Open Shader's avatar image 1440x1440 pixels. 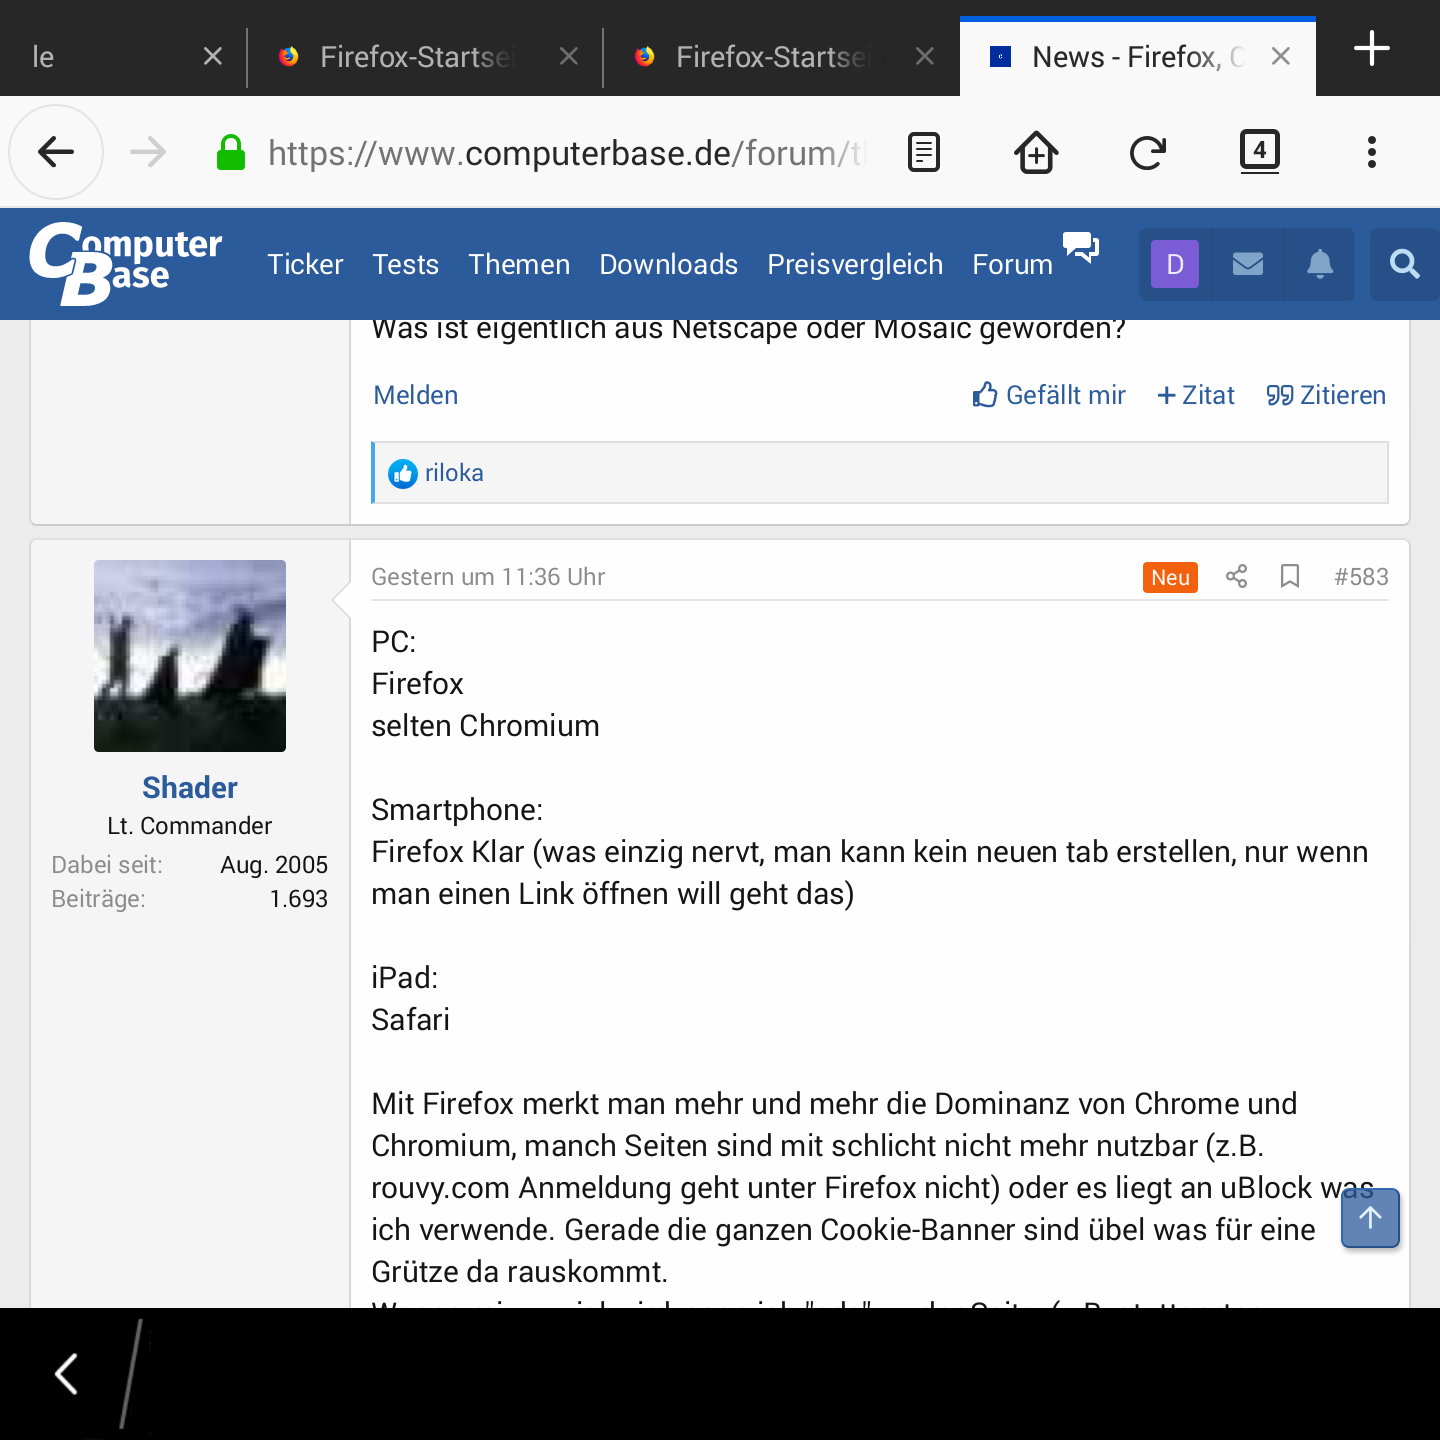point(190,656)
